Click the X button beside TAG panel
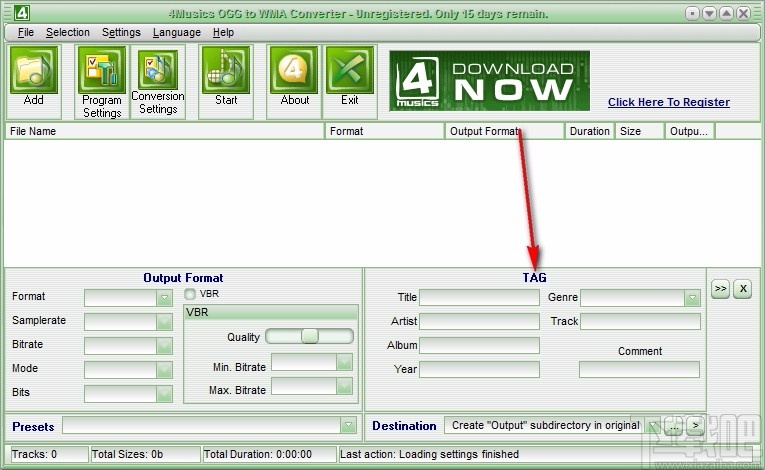 [x=743, y=288]
